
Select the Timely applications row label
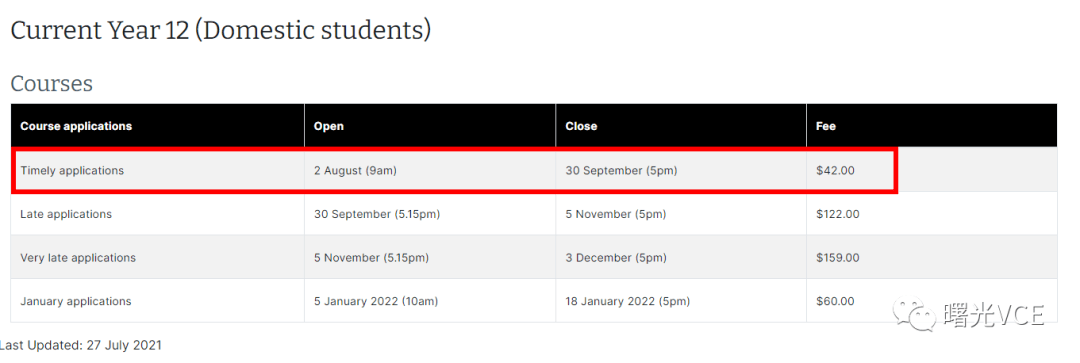pyautogui.click(x=72, y=170)
